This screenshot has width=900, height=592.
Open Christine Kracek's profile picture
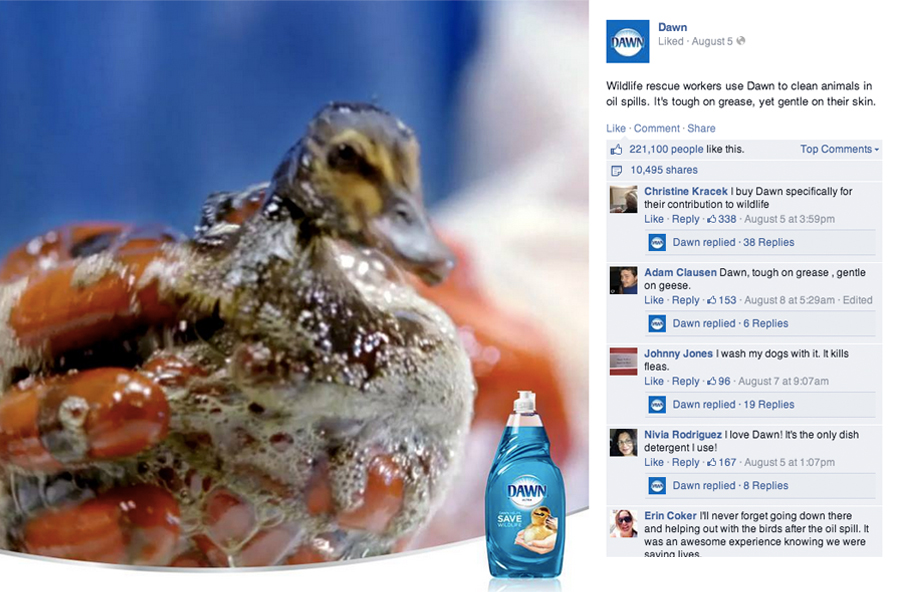point(623,199)
